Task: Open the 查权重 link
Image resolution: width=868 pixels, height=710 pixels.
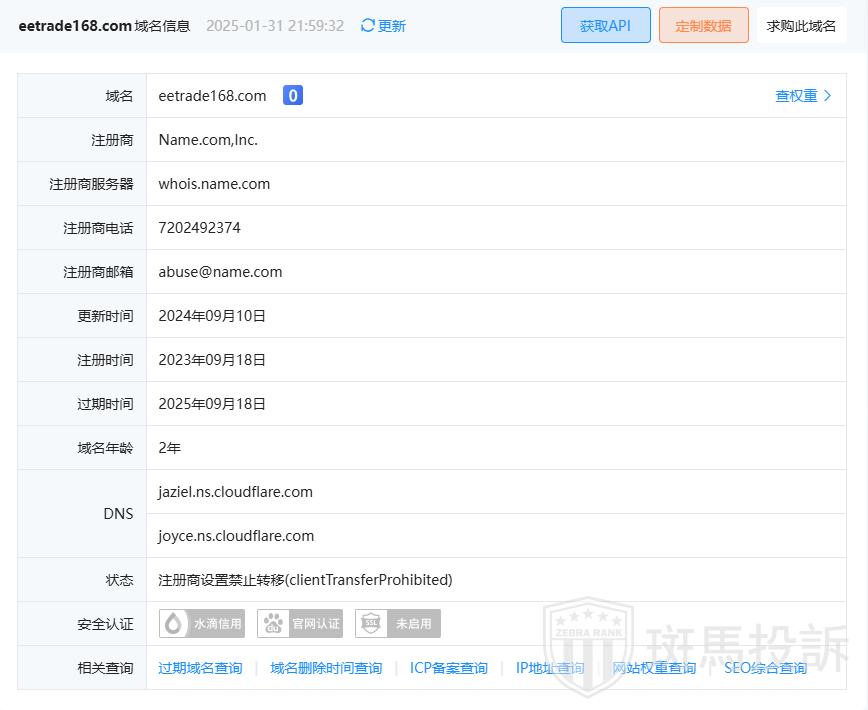Action: tap(796, 96)
